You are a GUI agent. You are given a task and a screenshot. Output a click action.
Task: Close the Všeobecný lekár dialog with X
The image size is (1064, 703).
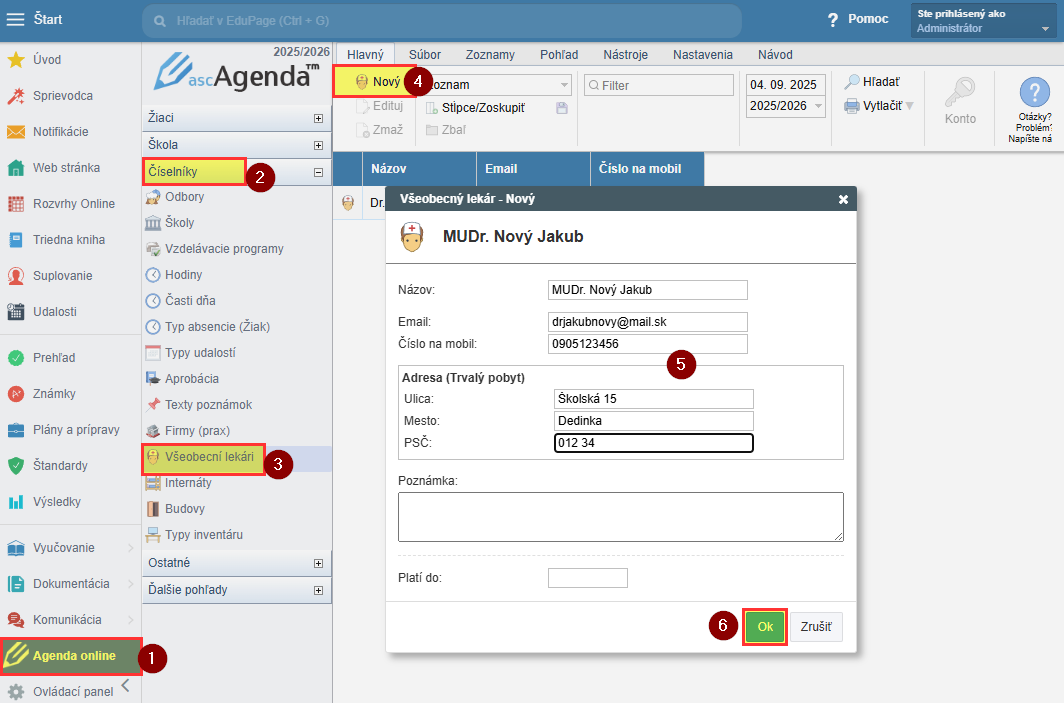[x=843, y=199]
